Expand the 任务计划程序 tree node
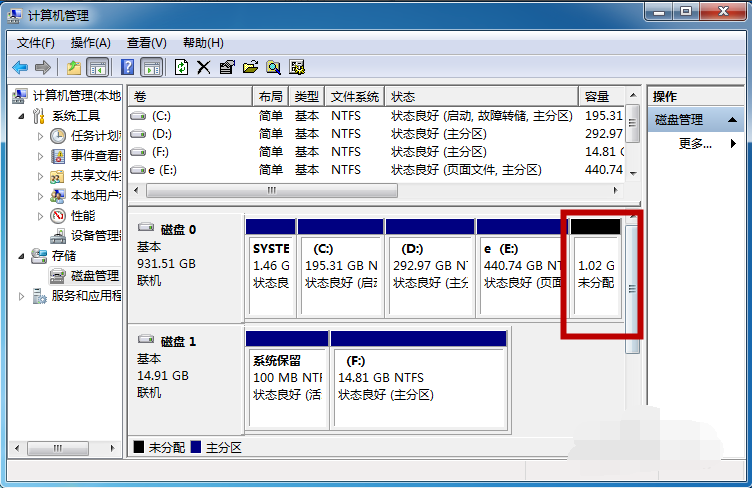Viewport: 752px width, 488px height. [40, 136]
